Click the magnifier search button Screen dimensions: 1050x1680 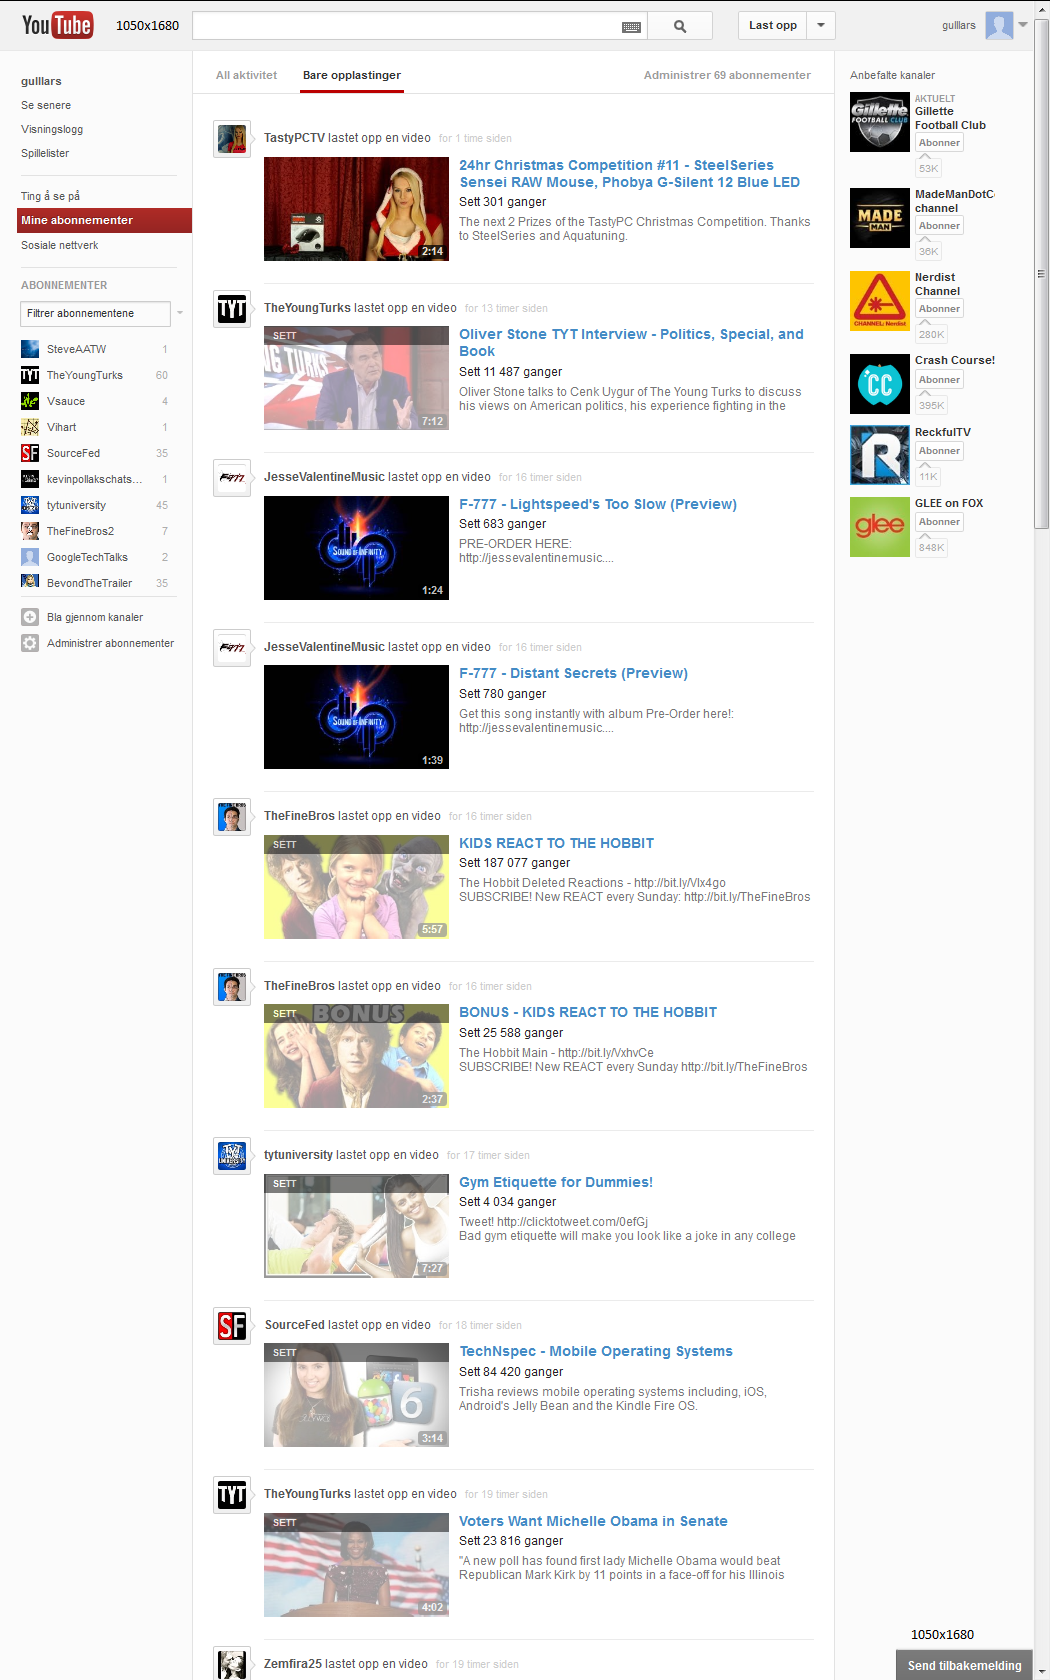pyautogui.click(x=680, y=26)
